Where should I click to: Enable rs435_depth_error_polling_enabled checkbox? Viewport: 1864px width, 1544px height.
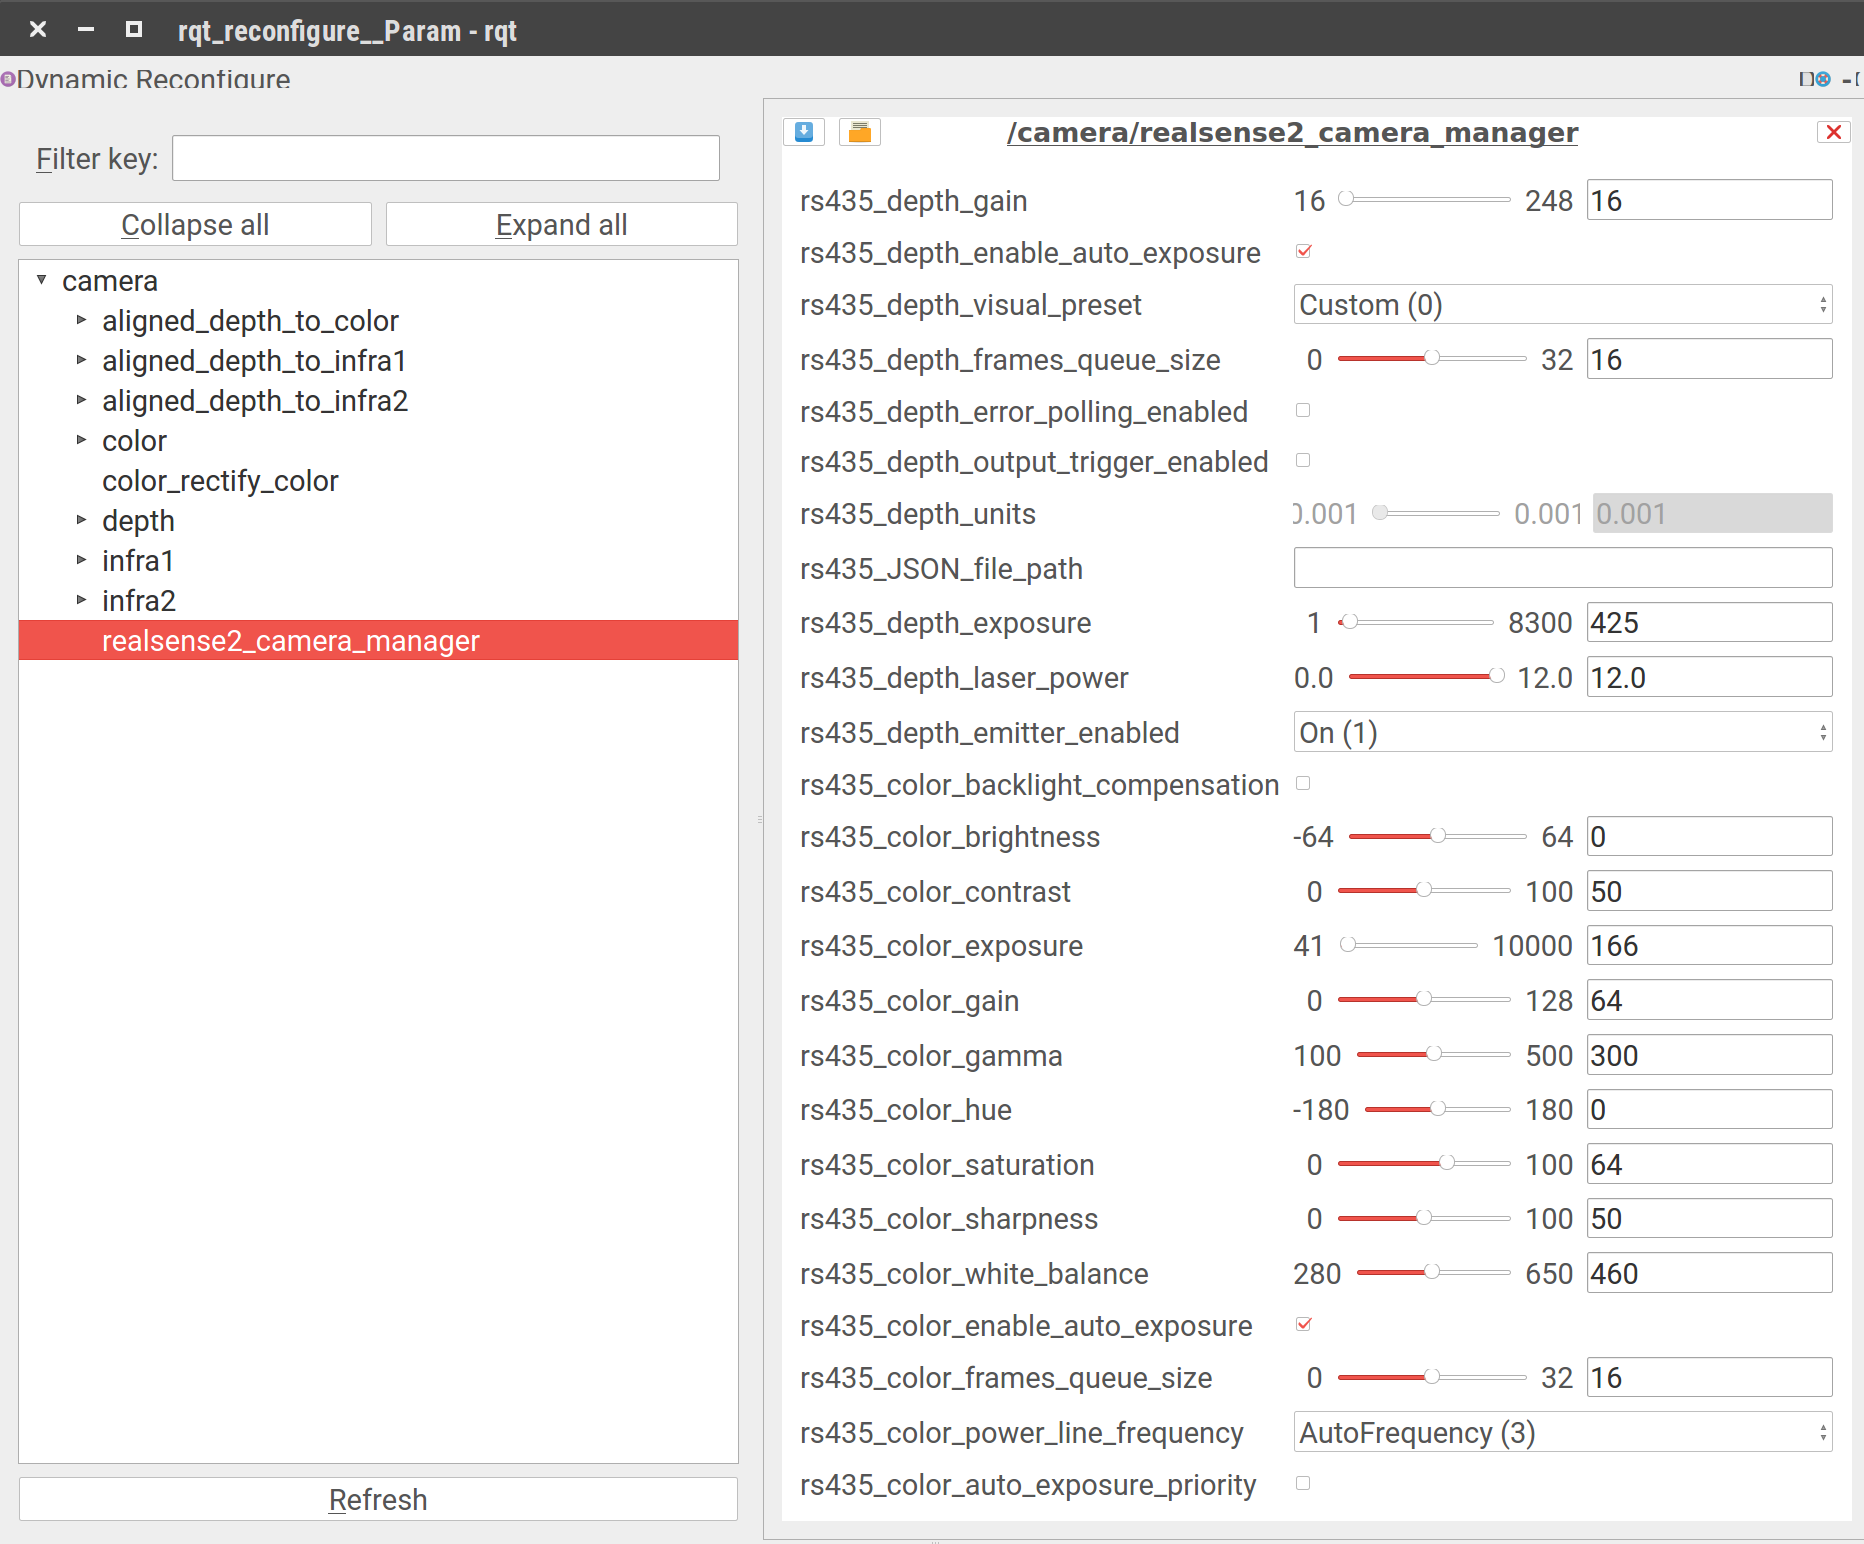(1303, 410)
